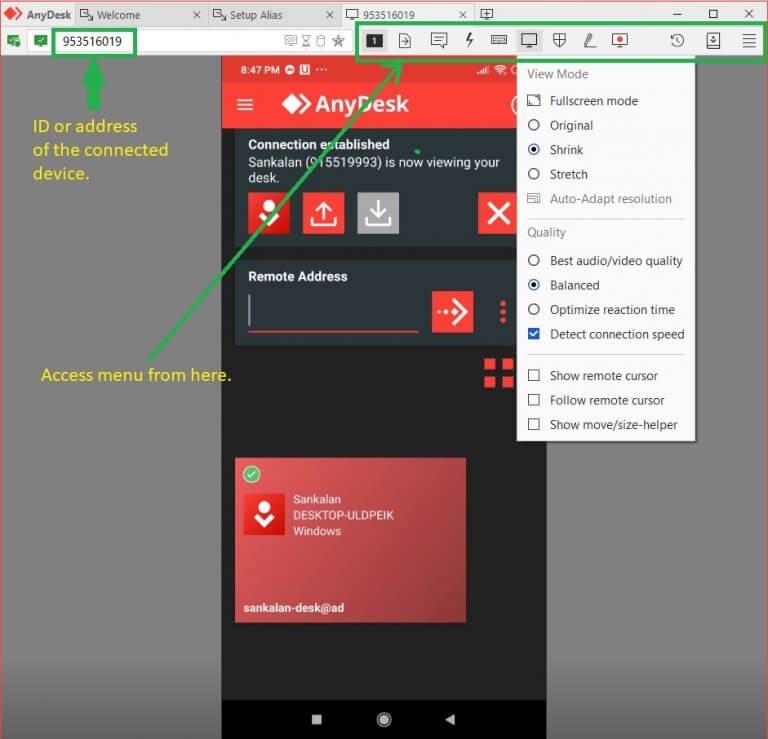This screenshot has height=739, width=768.
Task: Start session recording from toolbar icon
Action: (620, 40)
